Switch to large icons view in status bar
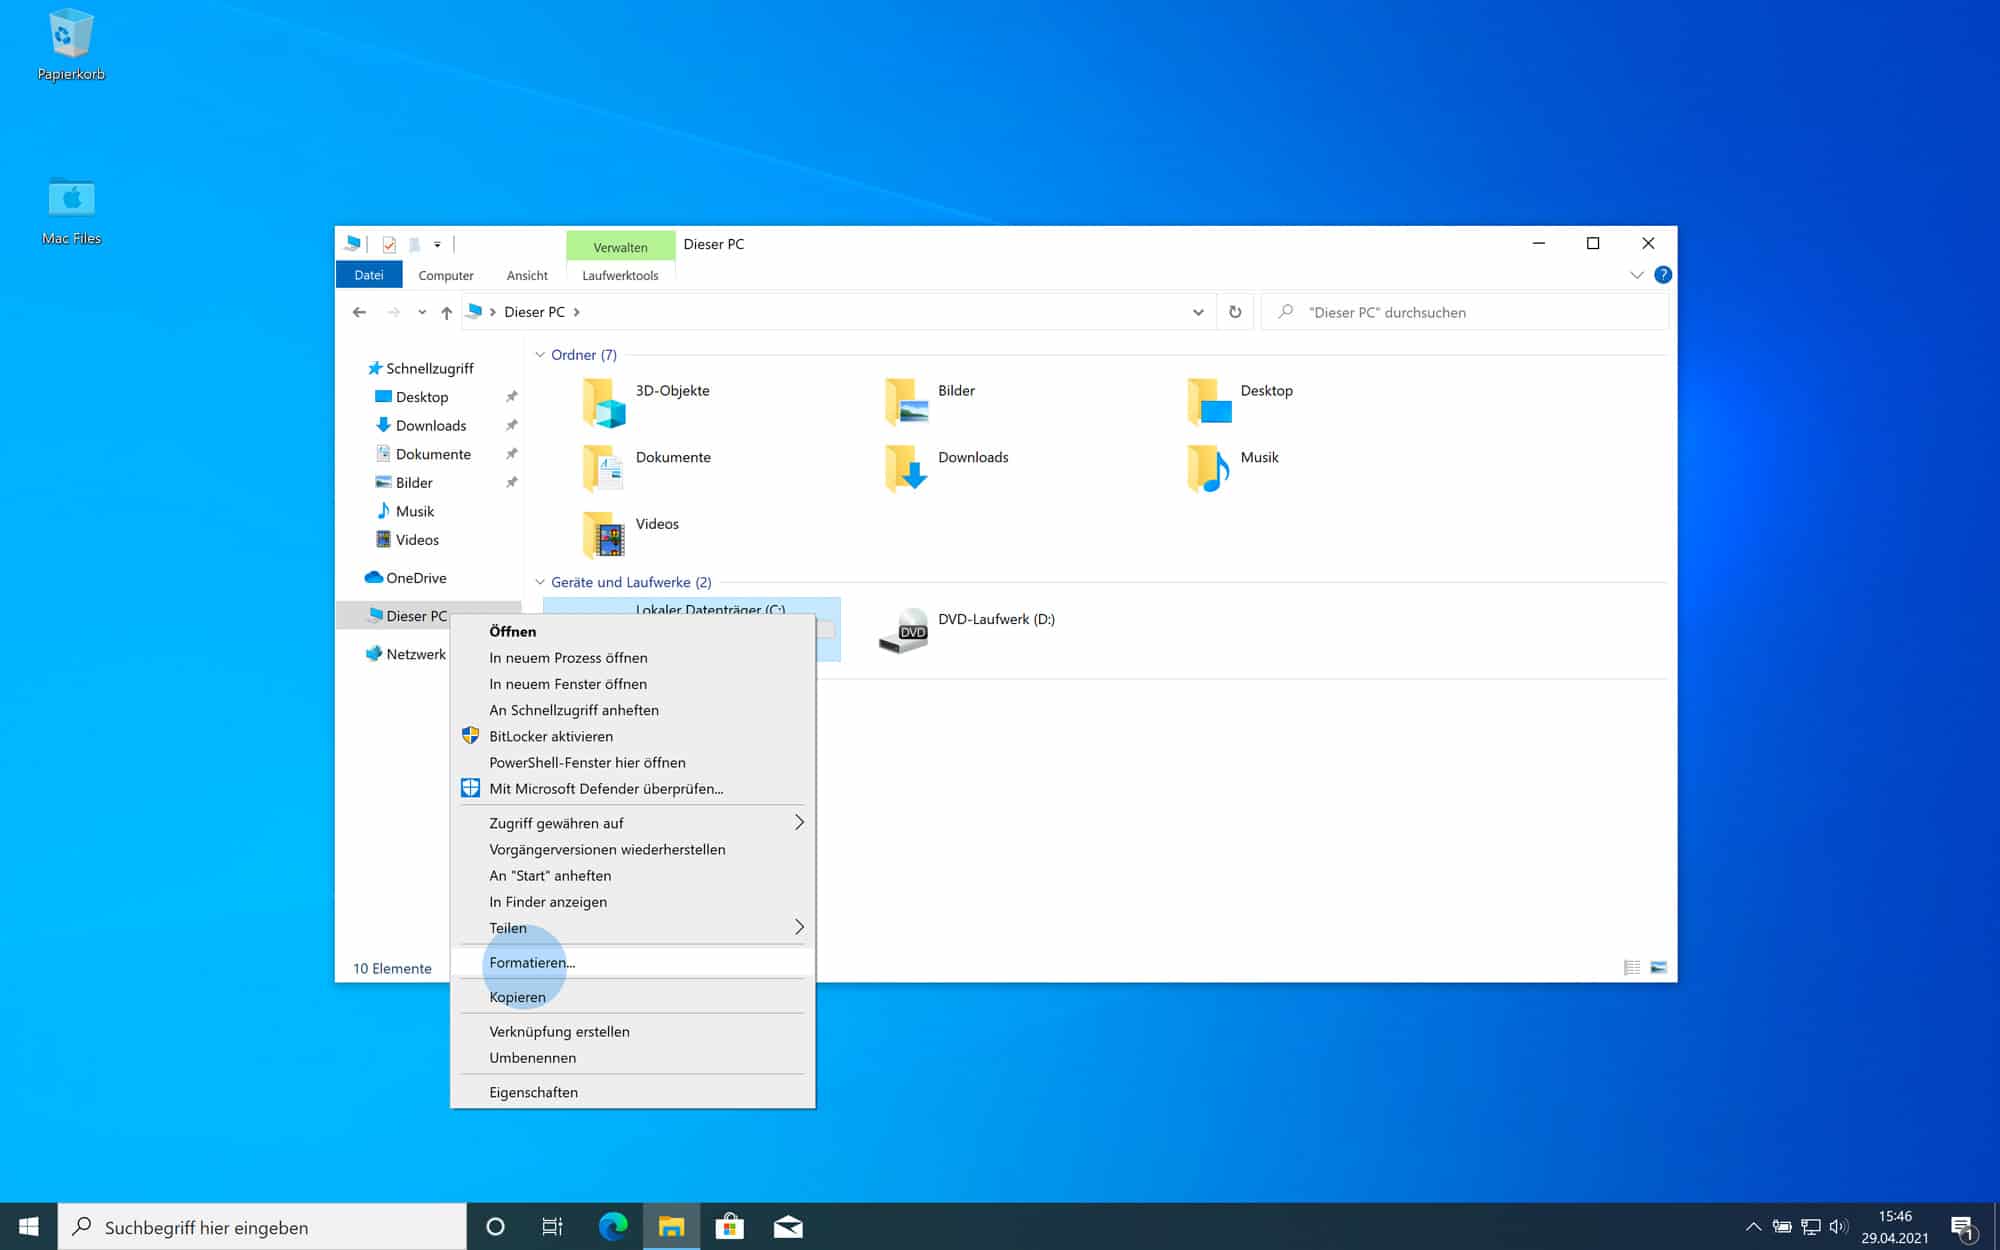Viewport: 2000px width, 1250px height. [x=1659, y=967]
